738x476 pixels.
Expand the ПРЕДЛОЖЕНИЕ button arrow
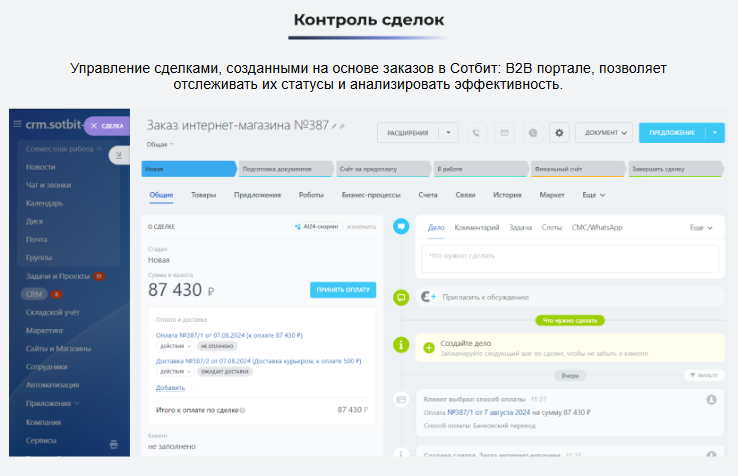click(x=715, y=132)
